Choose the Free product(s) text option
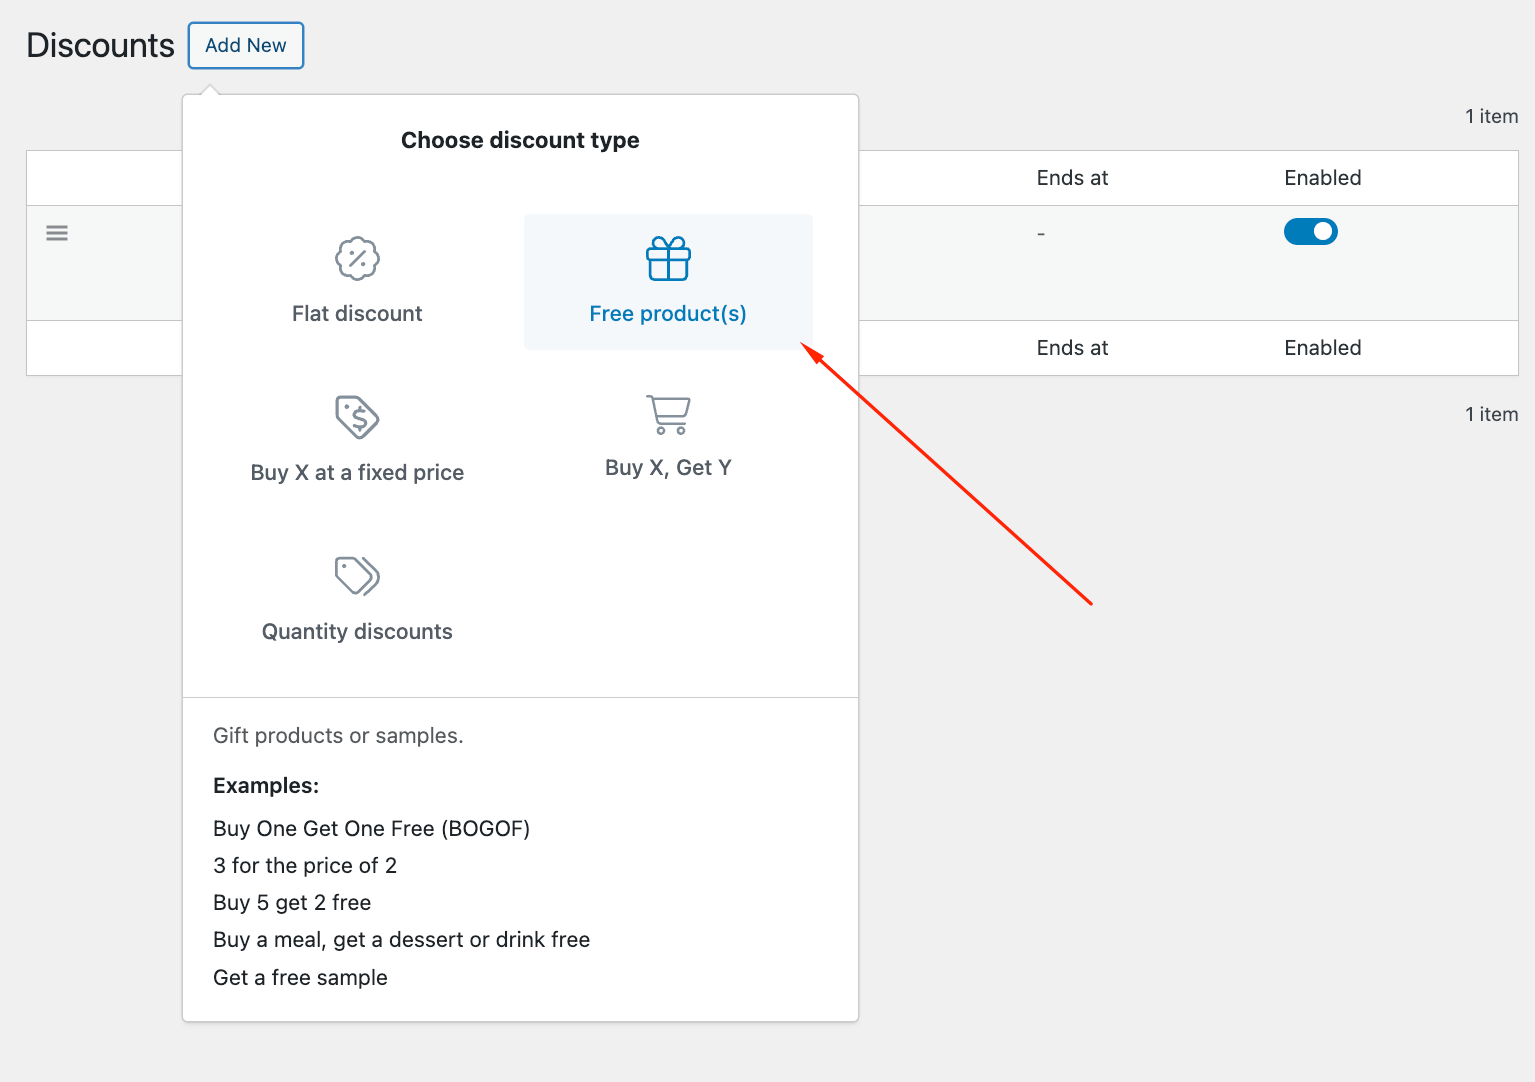 click(x=668, y=314)
